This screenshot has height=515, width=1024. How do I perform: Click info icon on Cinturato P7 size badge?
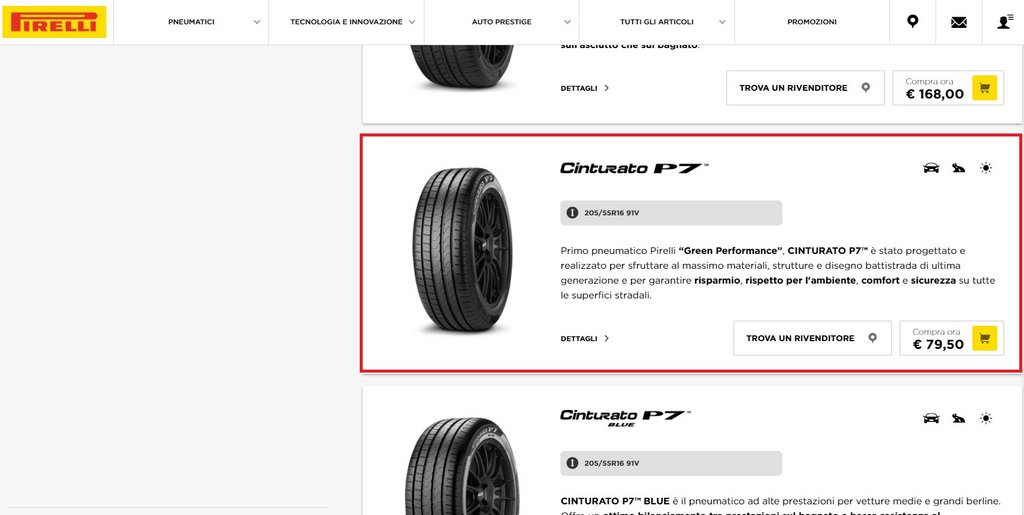tap(572, 213)
